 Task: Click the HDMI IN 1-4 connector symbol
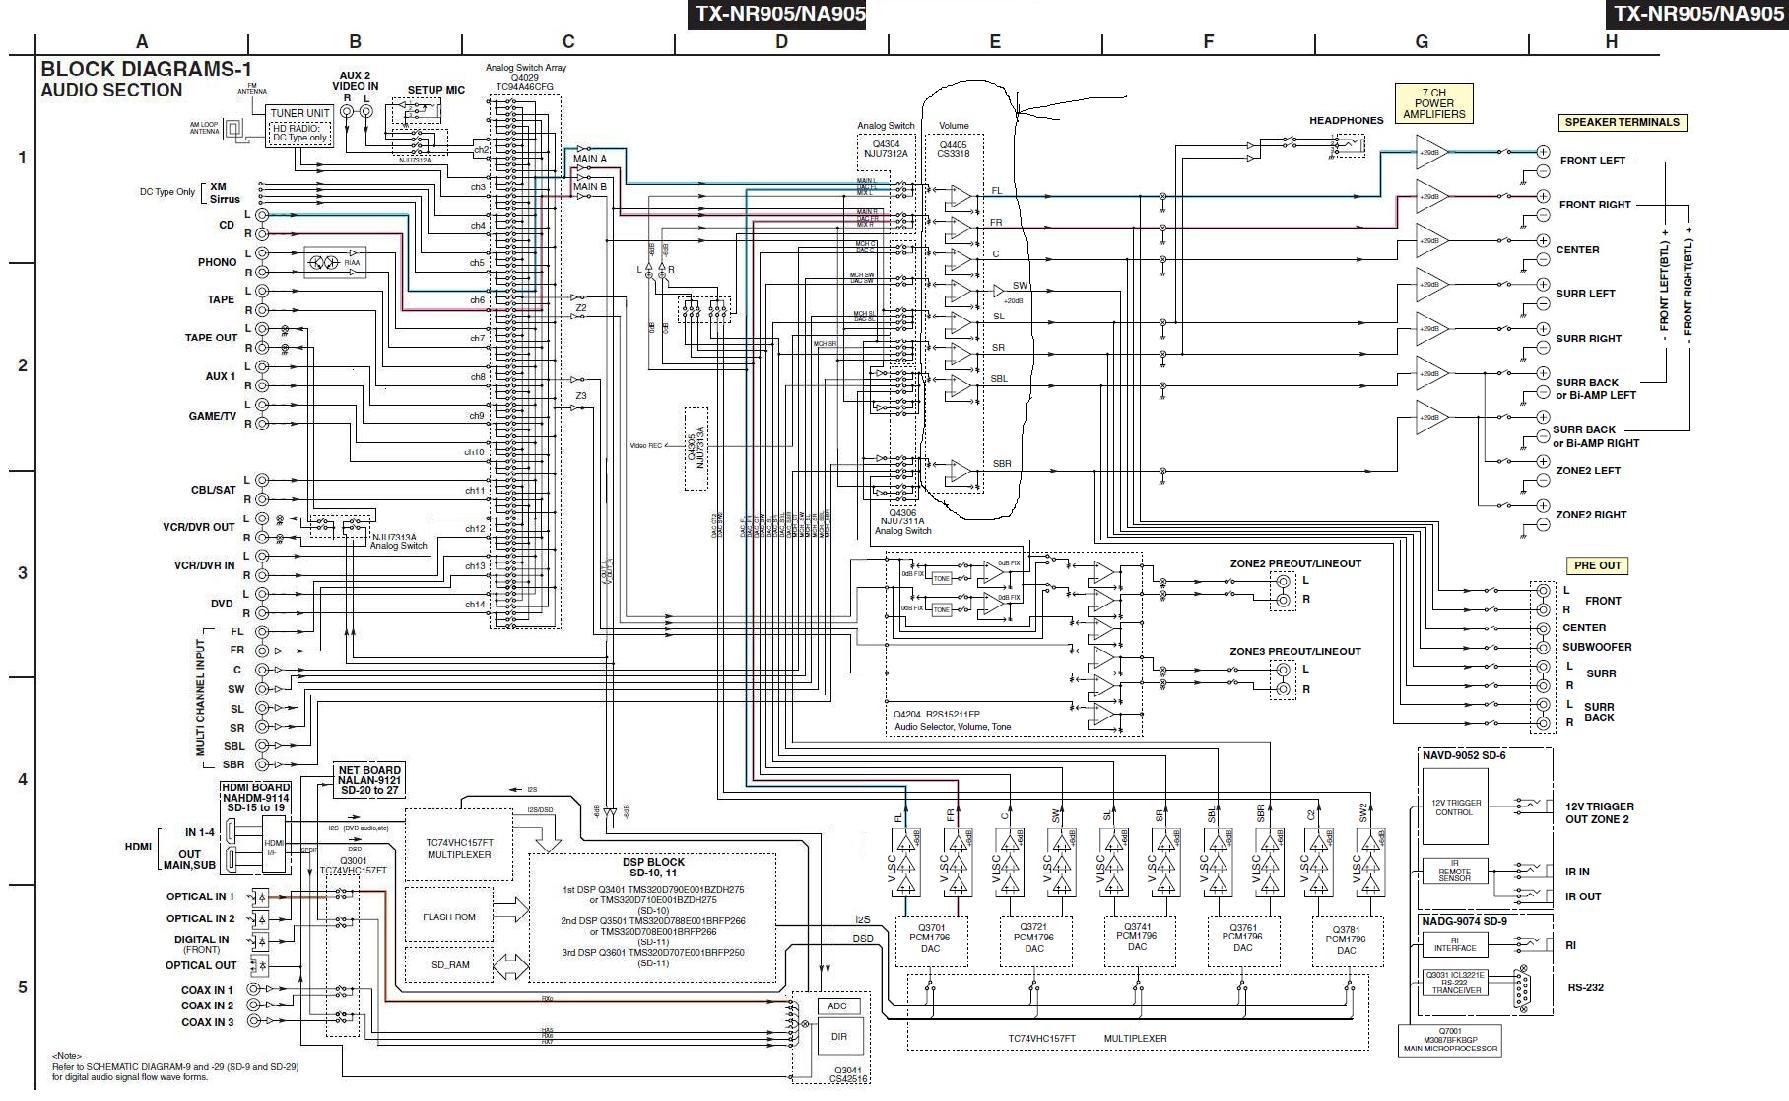[230, 832]
